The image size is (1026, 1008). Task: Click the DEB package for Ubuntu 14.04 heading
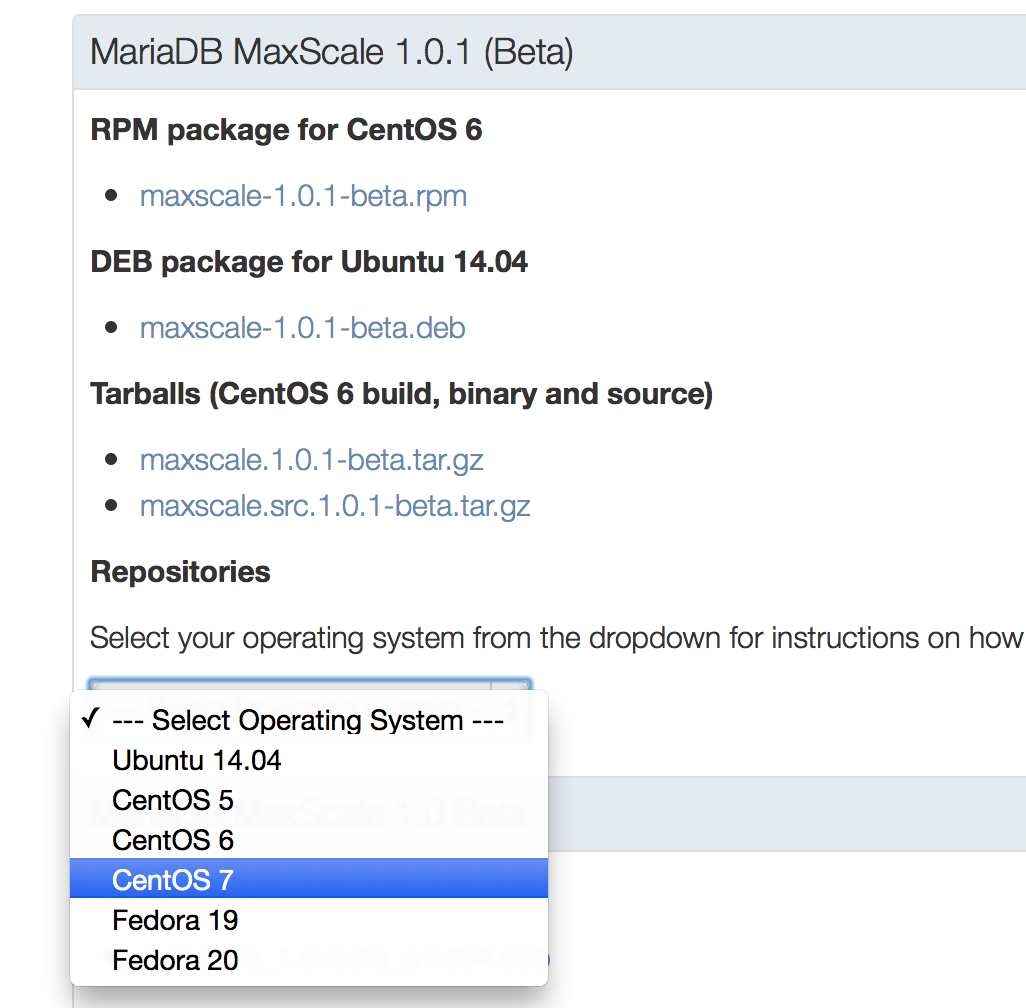pyautogui.click(x=309, y=262)
